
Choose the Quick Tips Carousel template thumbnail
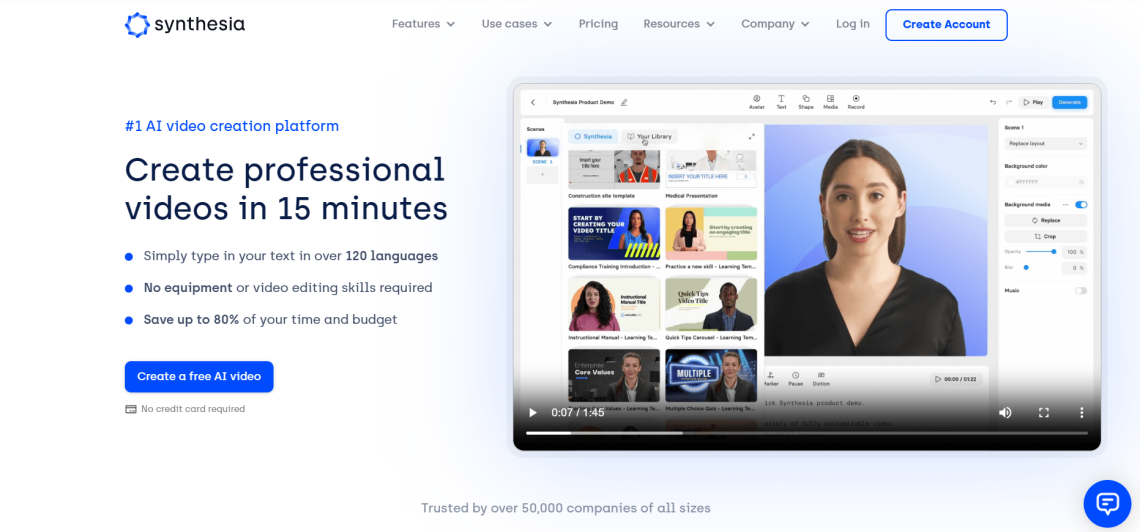711,305
